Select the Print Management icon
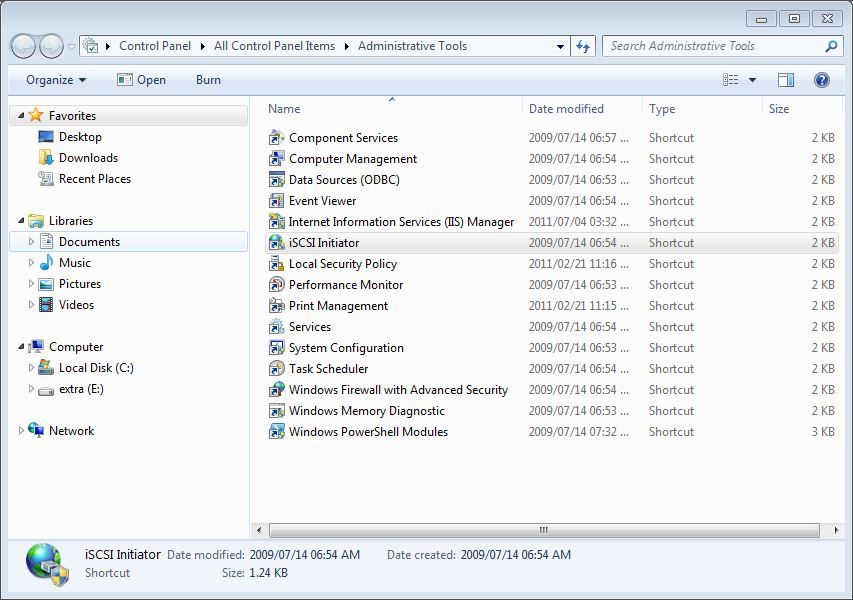This screenshot has width=853, height=600. coord(276,306)
